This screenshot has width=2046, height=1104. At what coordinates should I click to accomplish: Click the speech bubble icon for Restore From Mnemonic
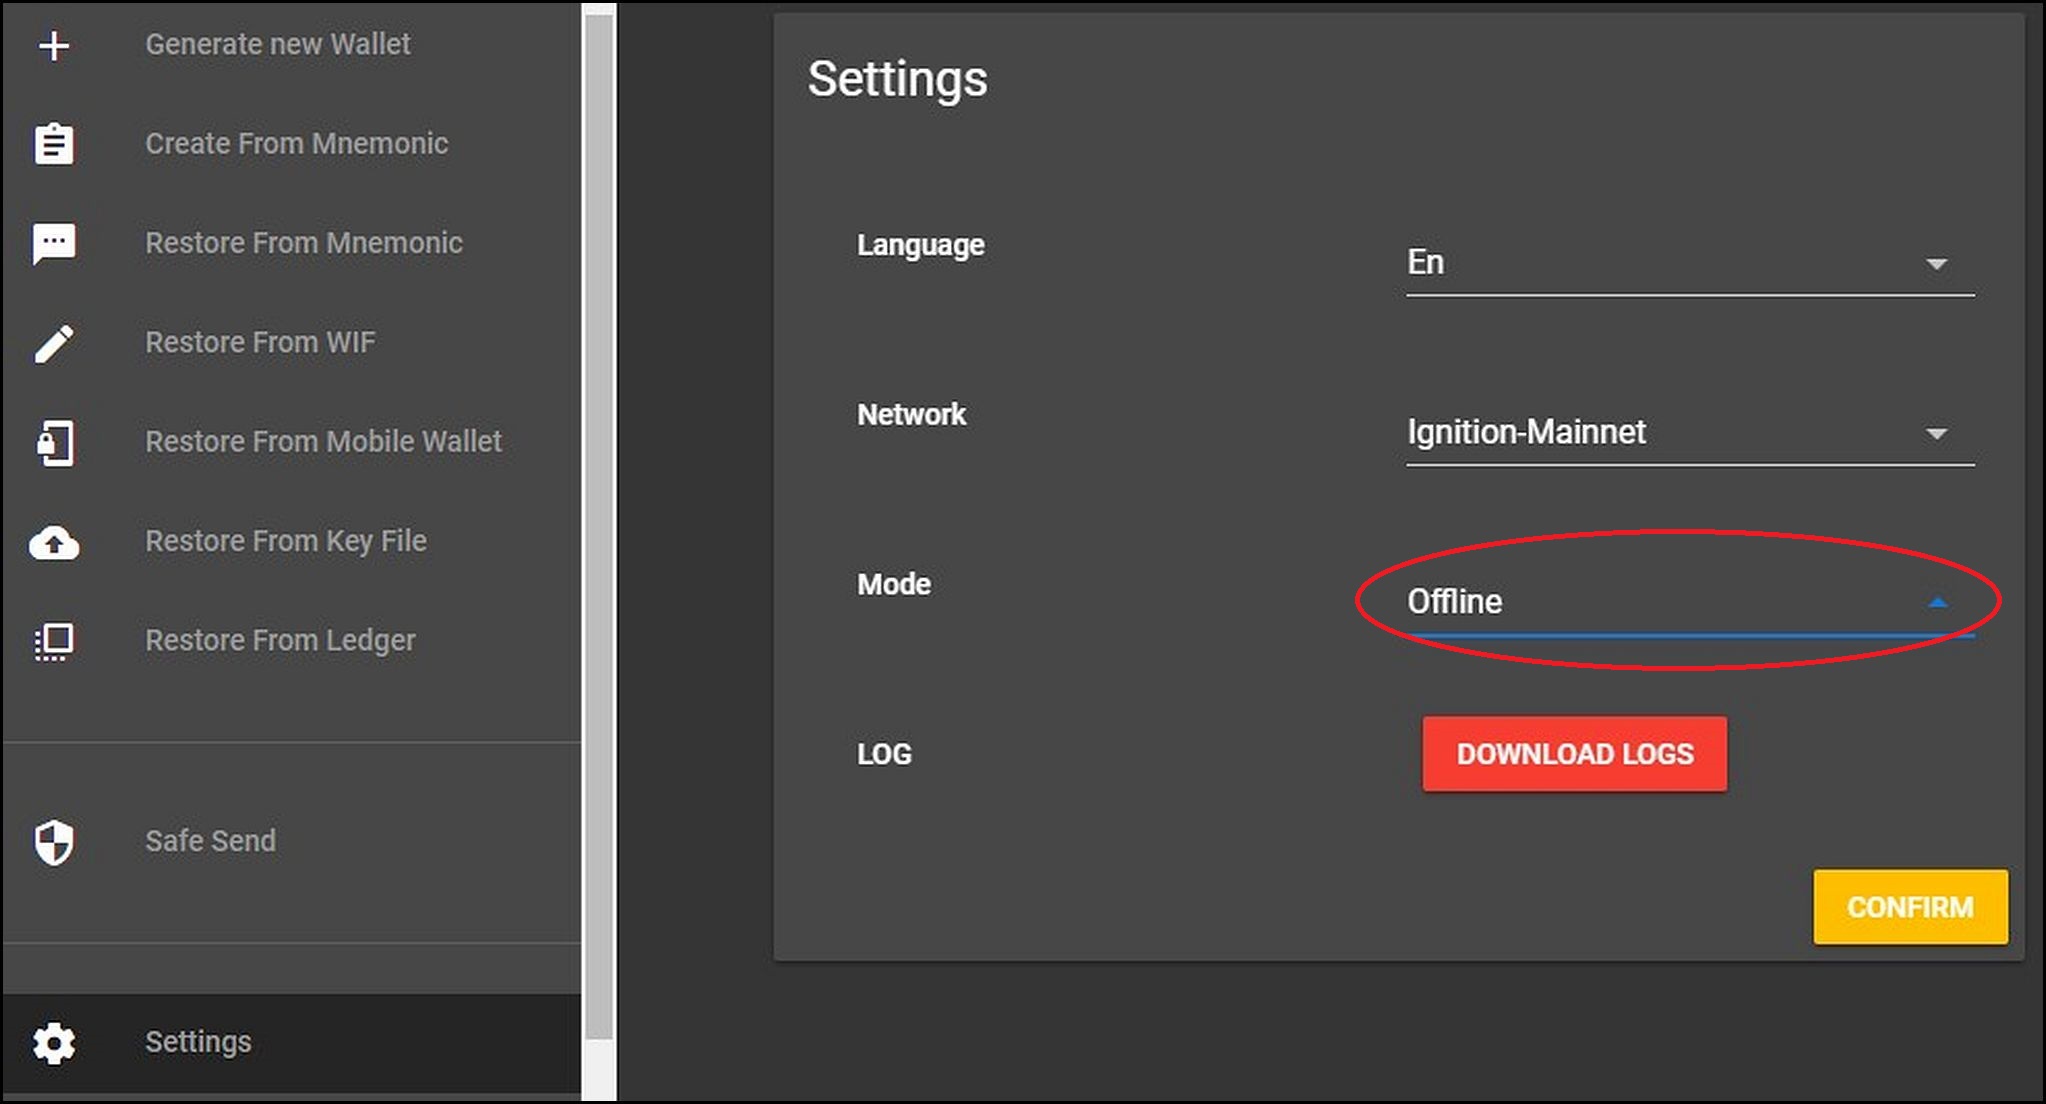[x=54, y=243]
